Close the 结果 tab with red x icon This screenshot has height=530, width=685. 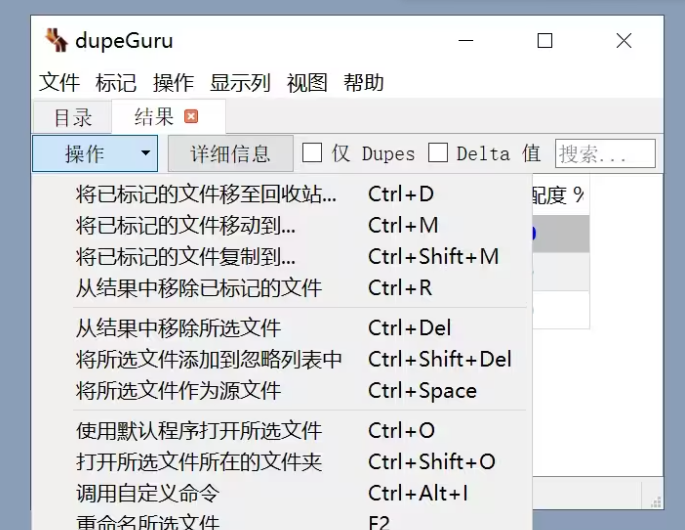pyautogui.click(x=191, y=117)
